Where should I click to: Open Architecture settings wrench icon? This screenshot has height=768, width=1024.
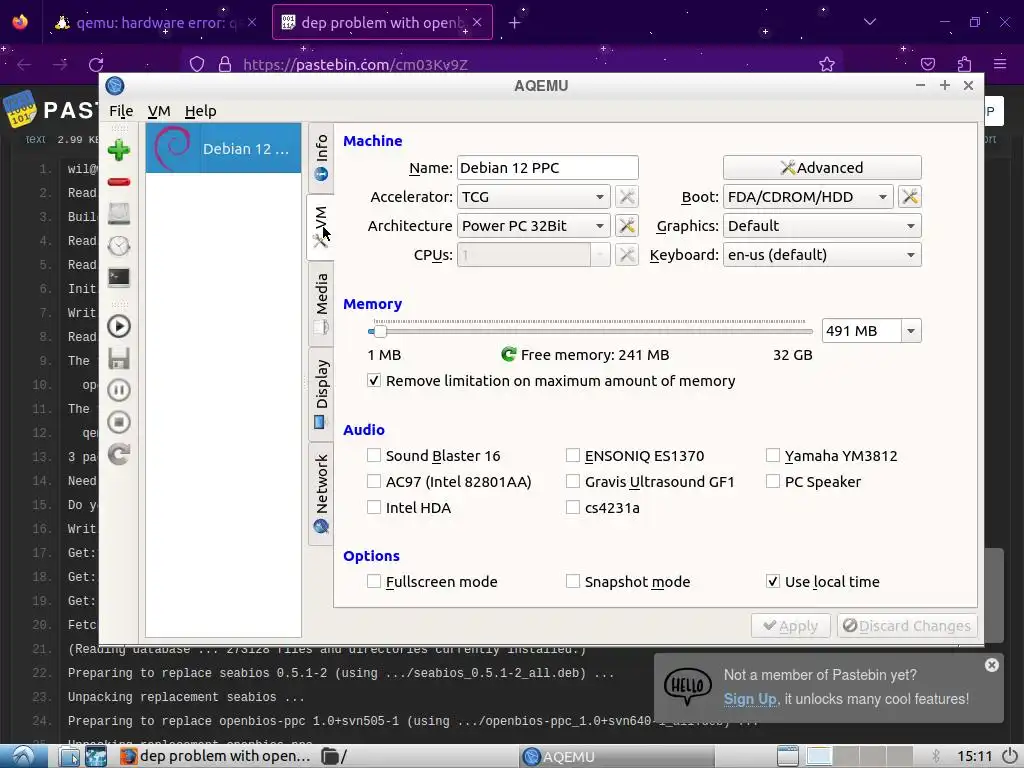[626, 226]
